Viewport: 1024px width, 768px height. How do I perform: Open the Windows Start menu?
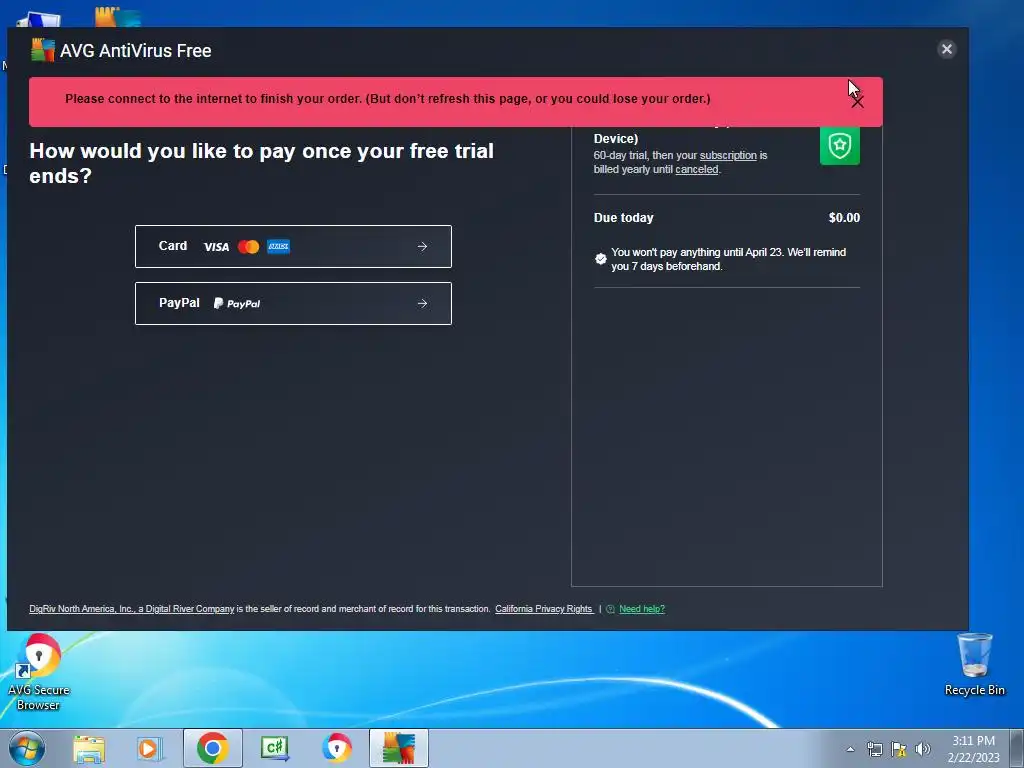tap(27, 748)
